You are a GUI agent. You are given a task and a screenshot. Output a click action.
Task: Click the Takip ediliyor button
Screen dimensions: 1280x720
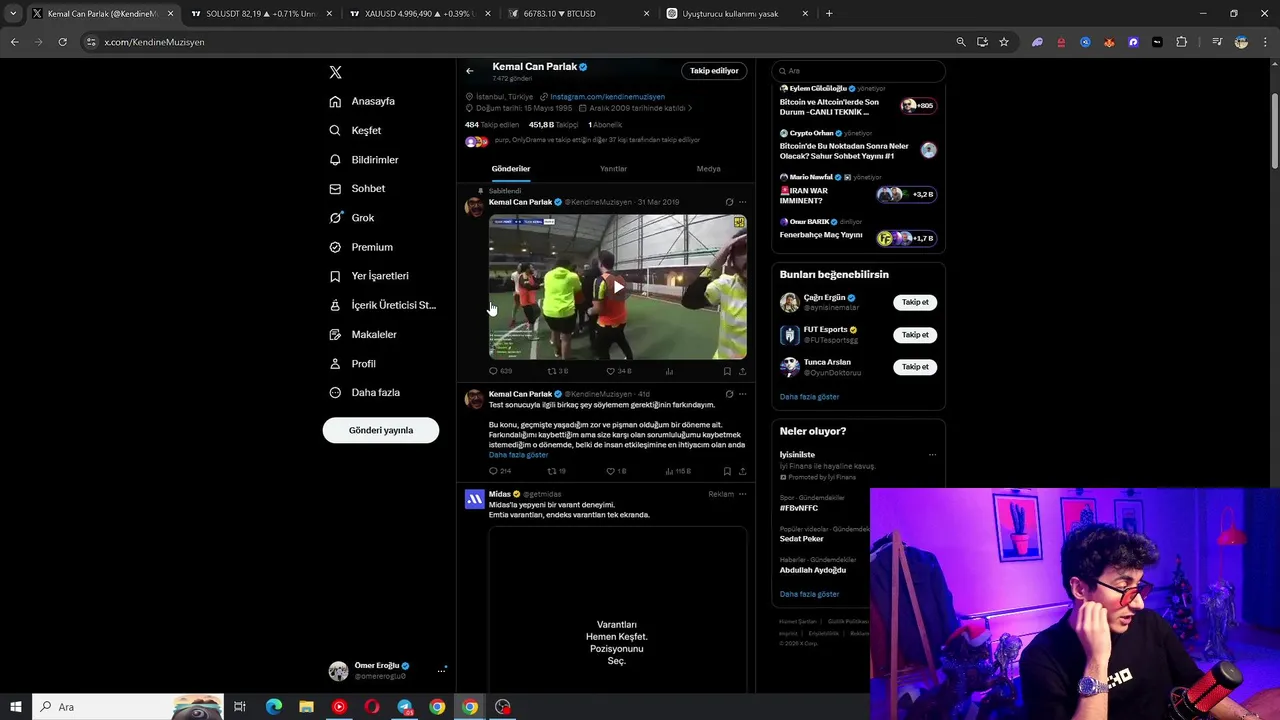714,71
